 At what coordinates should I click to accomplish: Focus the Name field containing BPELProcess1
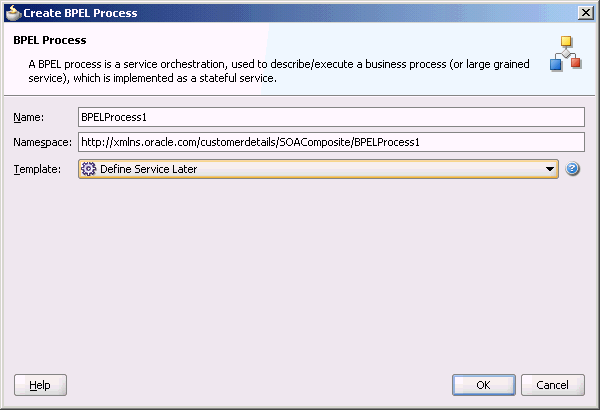tap(331, 117)
